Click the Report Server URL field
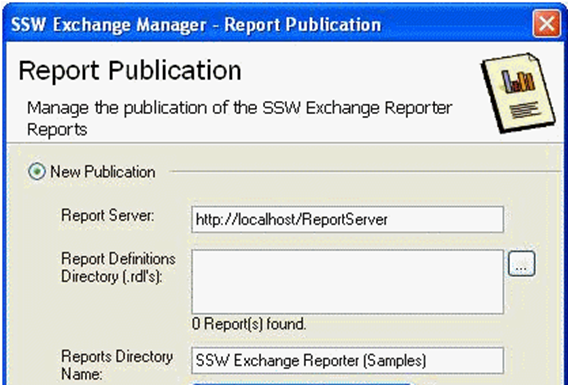Image resolution: width=569 pixels, height=386 pixels. (347, 219)
